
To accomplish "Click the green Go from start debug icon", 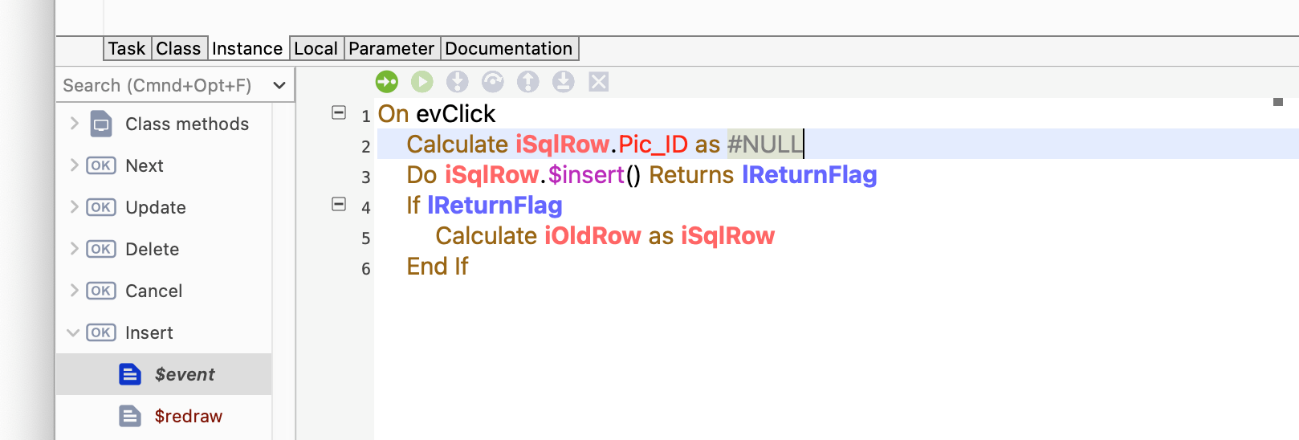I will click(x=387, y=82).
